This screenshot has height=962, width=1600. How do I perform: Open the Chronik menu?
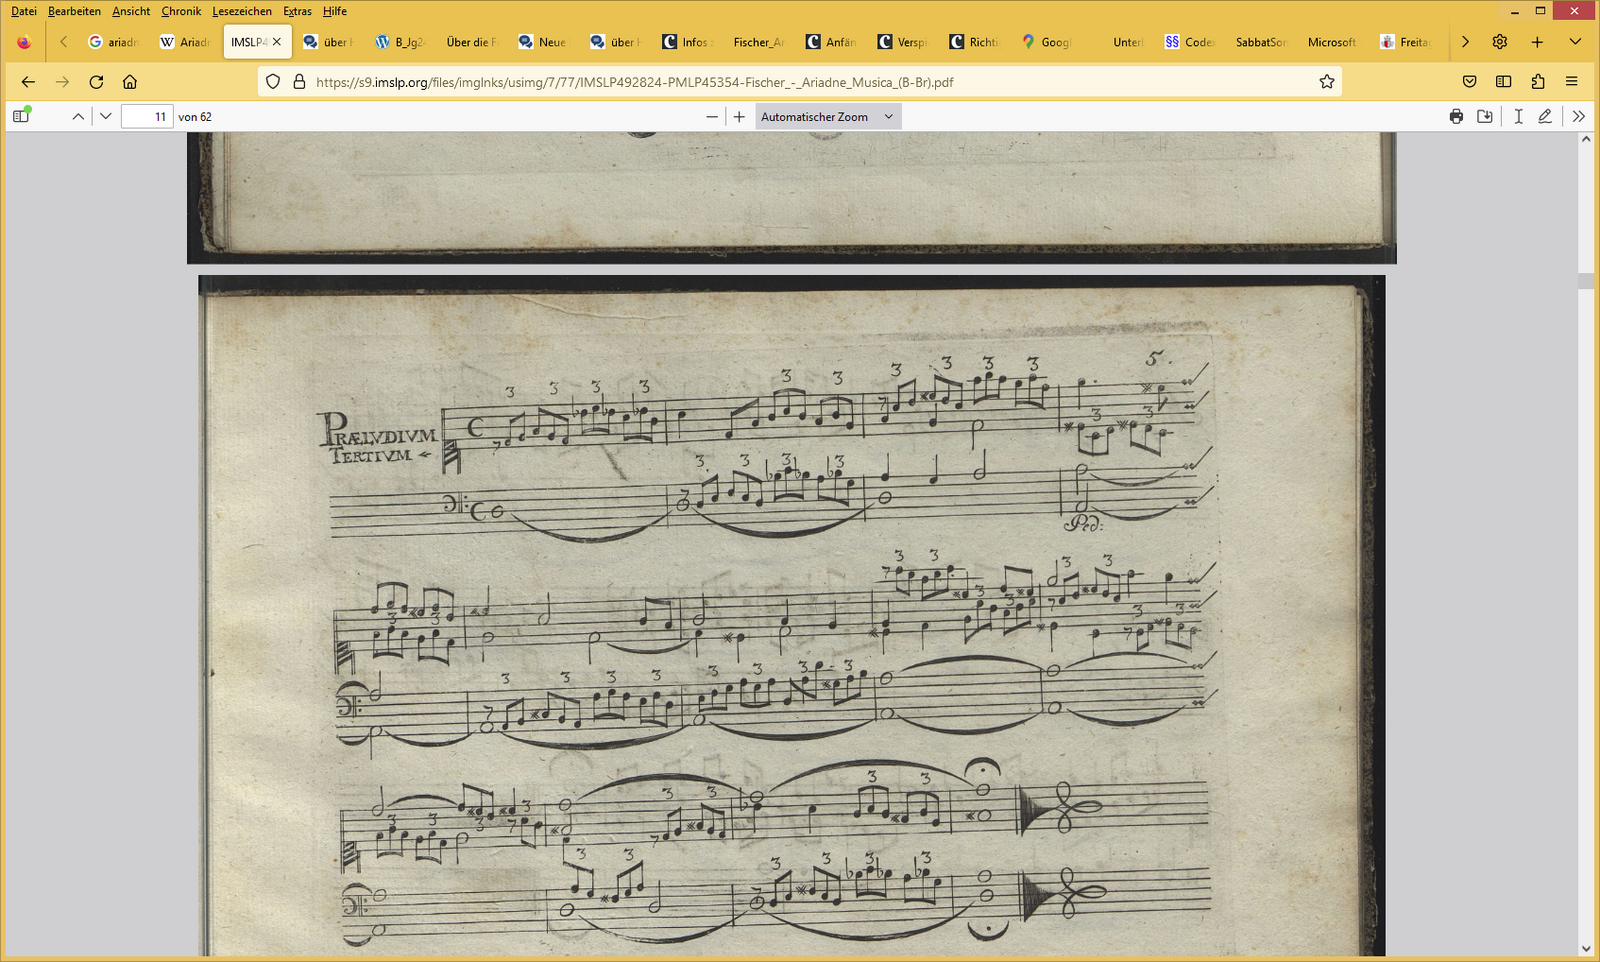point(181,11)
